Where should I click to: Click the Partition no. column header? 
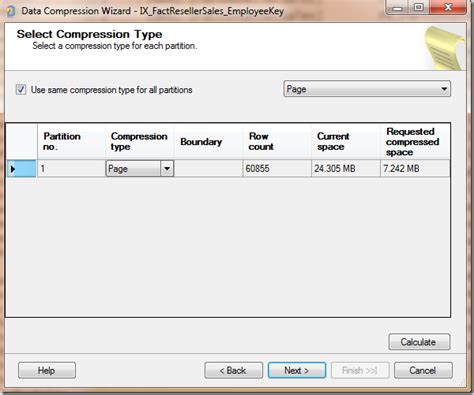(x=71, y=141)
